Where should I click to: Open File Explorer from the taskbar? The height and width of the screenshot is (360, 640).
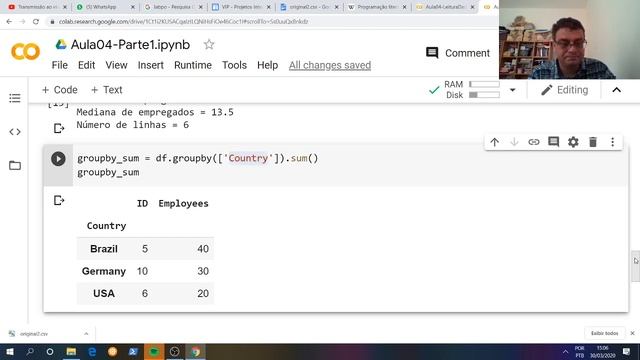(71, 351)
